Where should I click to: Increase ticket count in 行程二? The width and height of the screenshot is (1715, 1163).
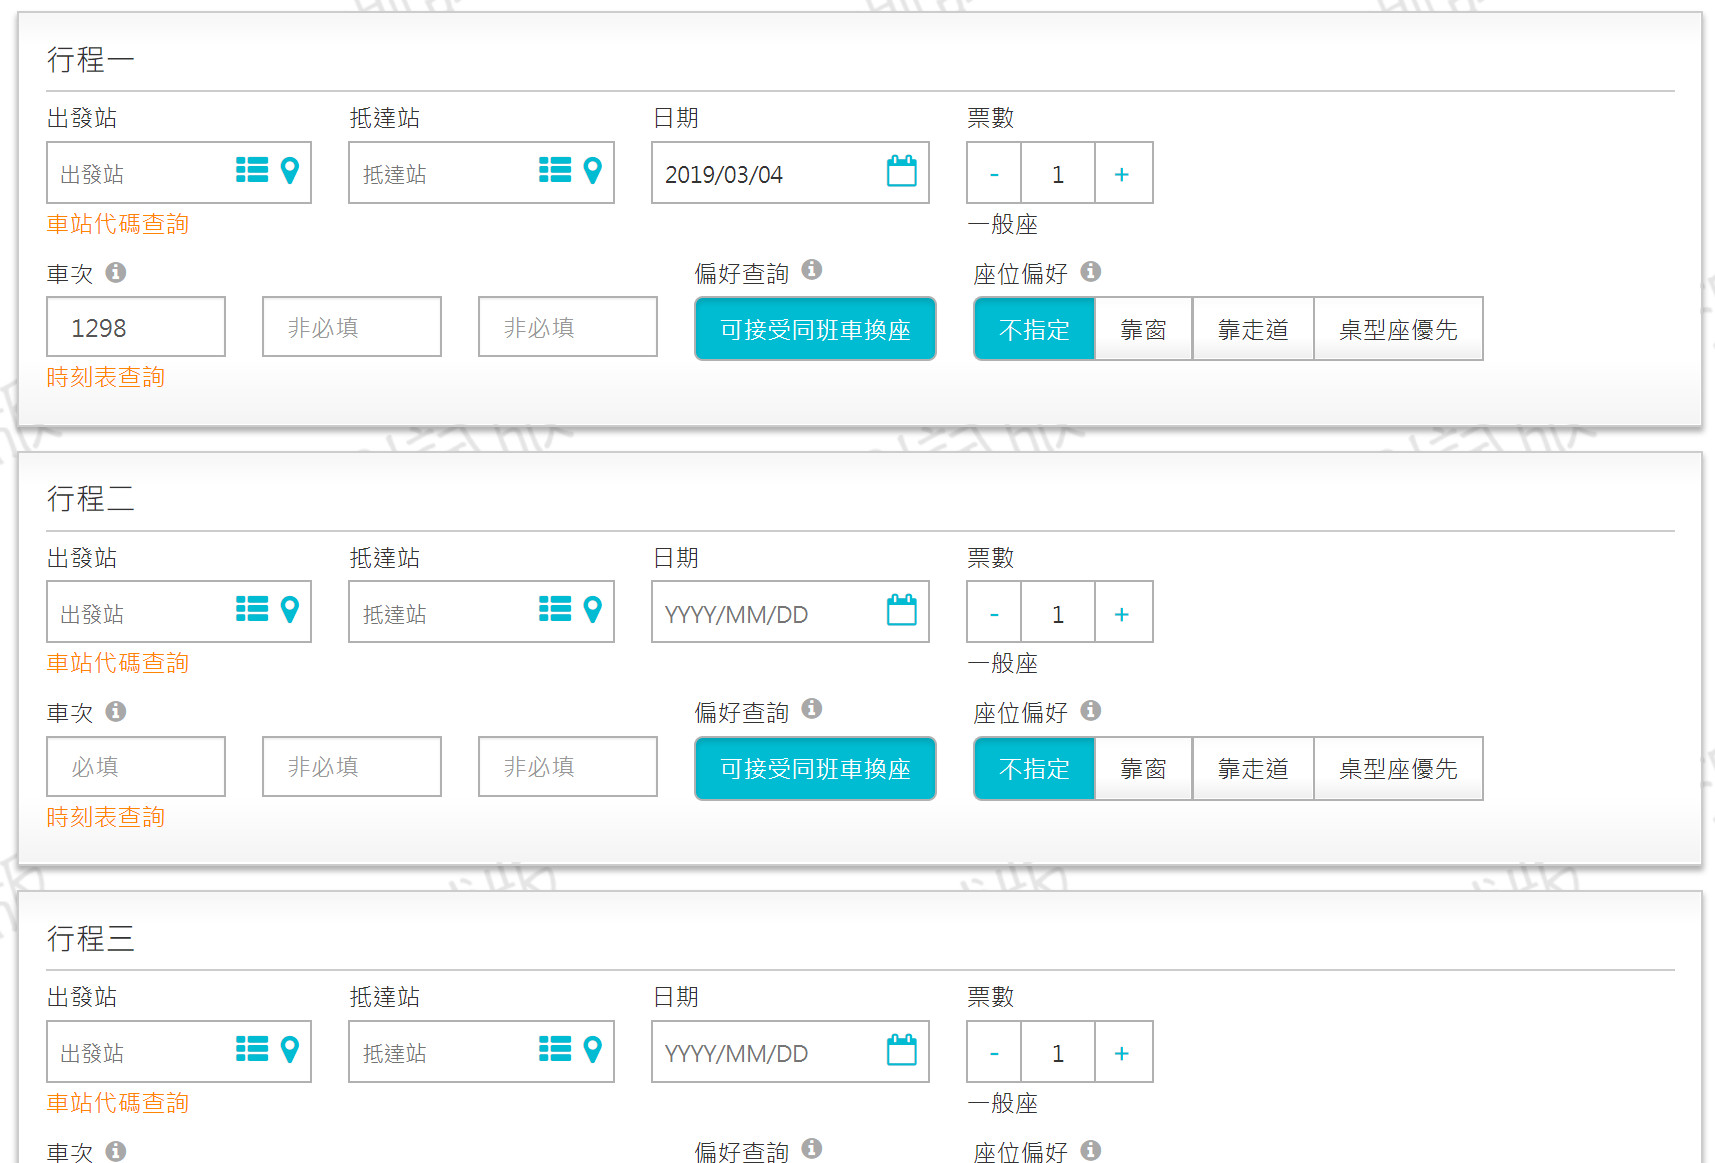point(1123,612)
